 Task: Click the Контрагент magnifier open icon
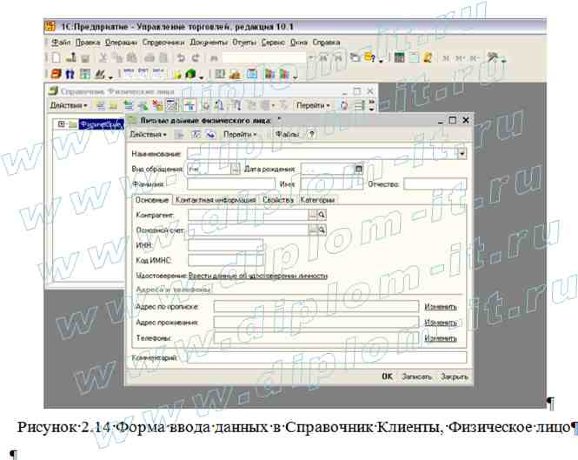point(321,215)
